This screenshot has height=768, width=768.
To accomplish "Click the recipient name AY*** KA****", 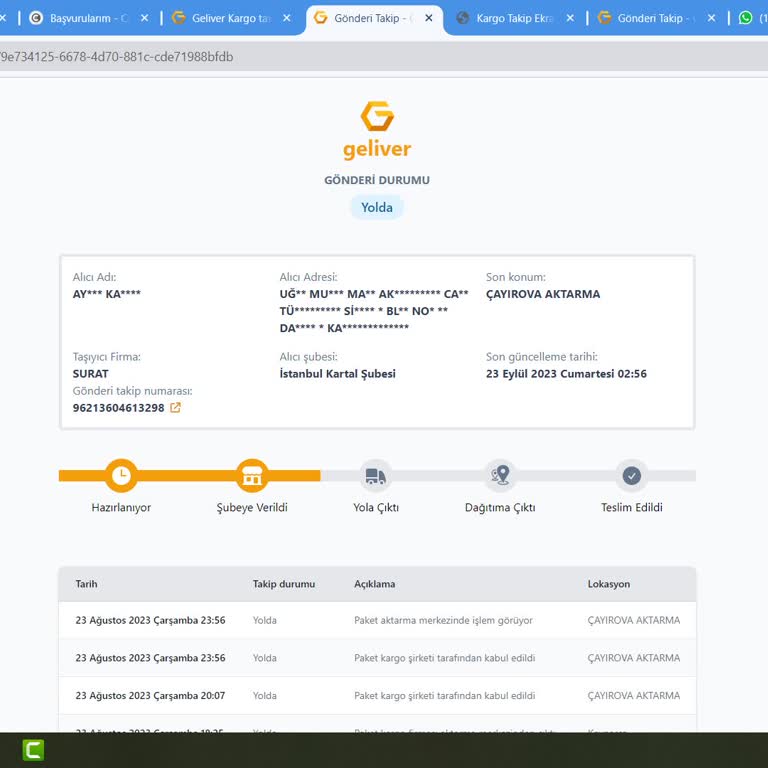I will 107,294.
